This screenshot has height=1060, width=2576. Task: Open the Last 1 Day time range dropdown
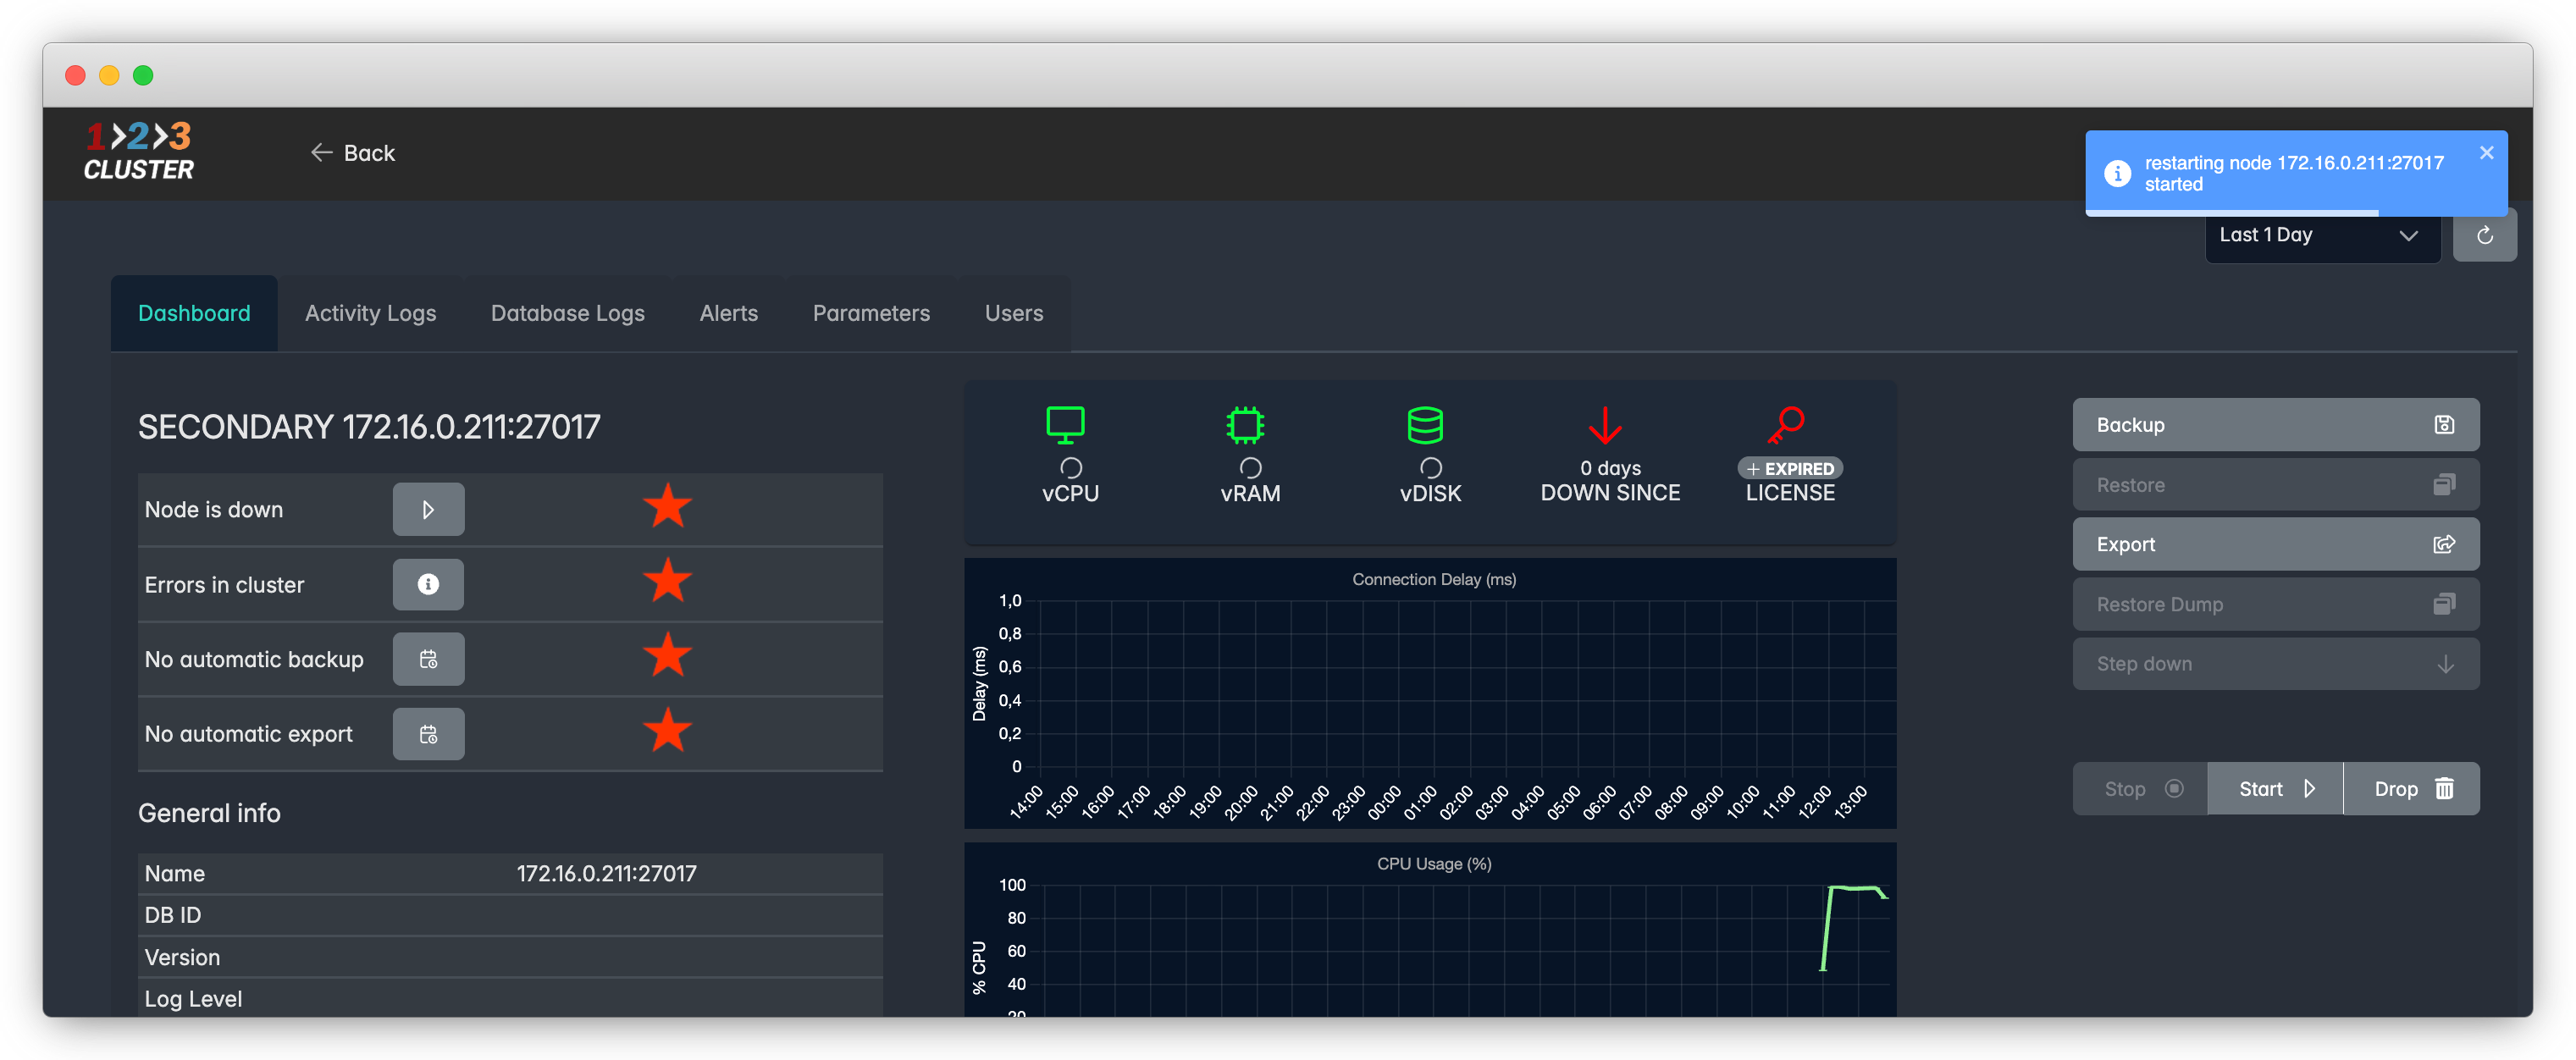tap(2321, 236)
